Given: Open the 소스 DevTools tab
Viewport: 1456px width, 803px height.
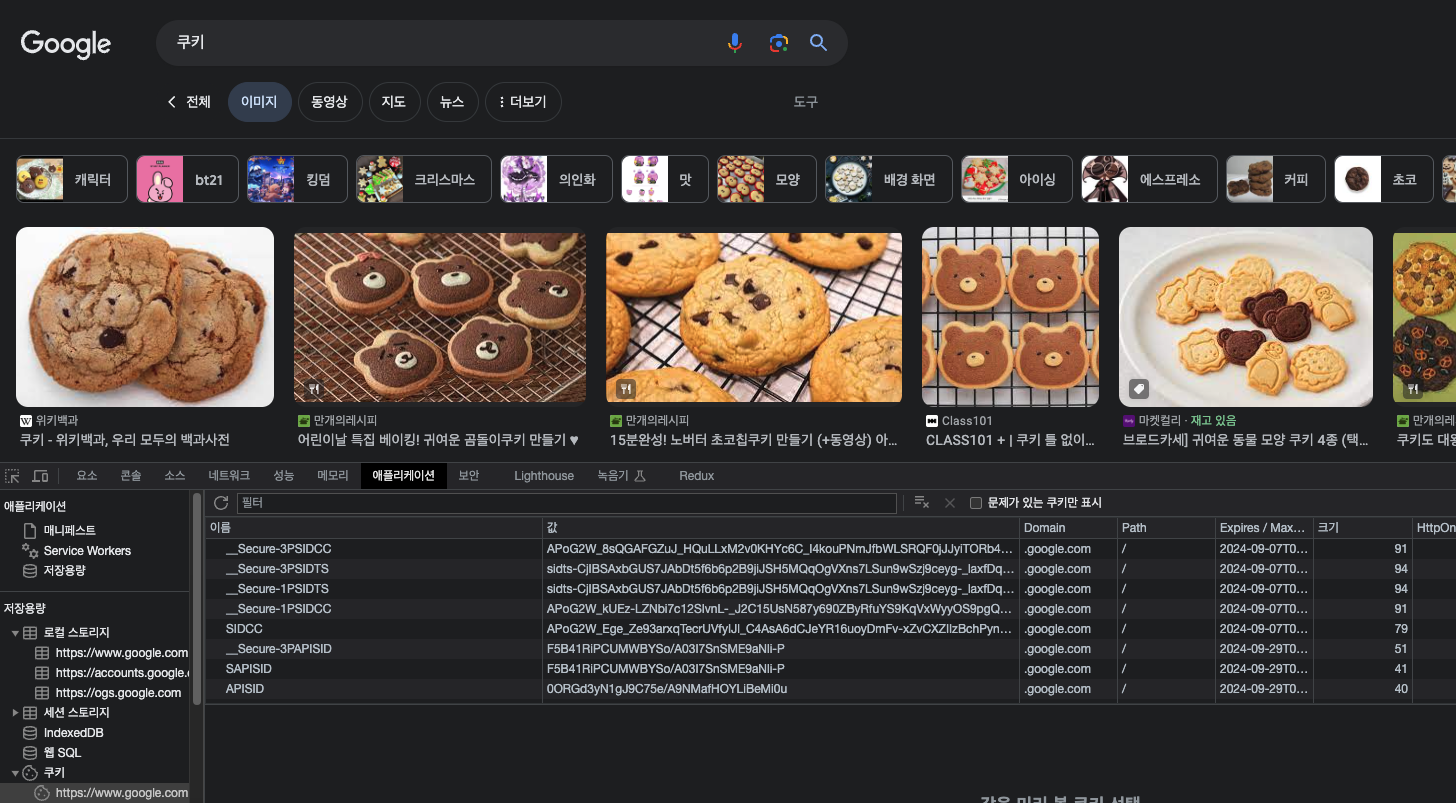Looking at the screenshot, I should click(x=175, y=476).
